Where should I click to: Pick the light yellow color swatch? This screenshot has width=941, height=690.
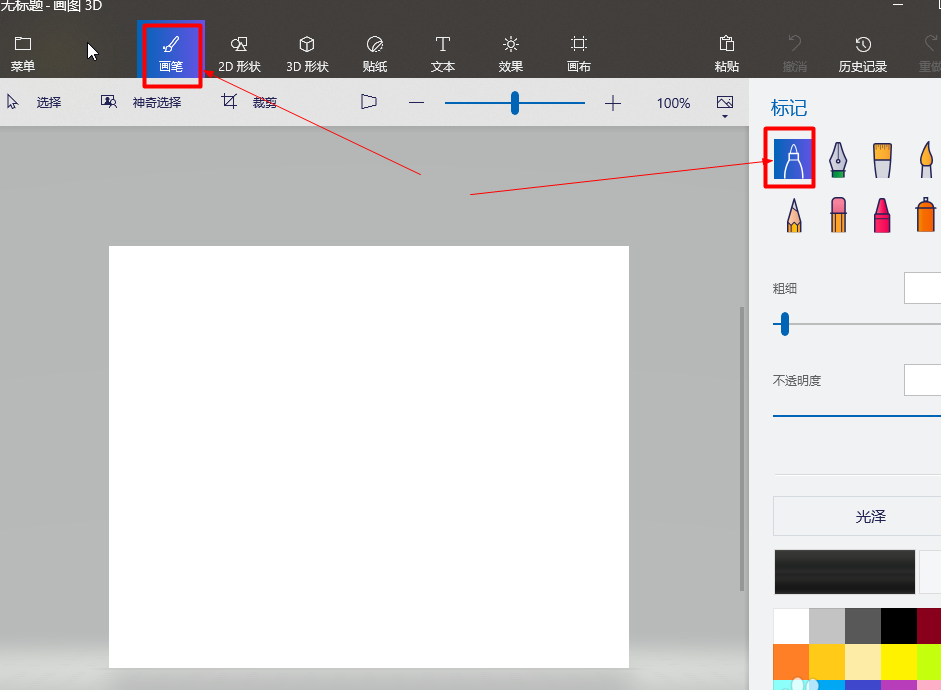(863, 662)
